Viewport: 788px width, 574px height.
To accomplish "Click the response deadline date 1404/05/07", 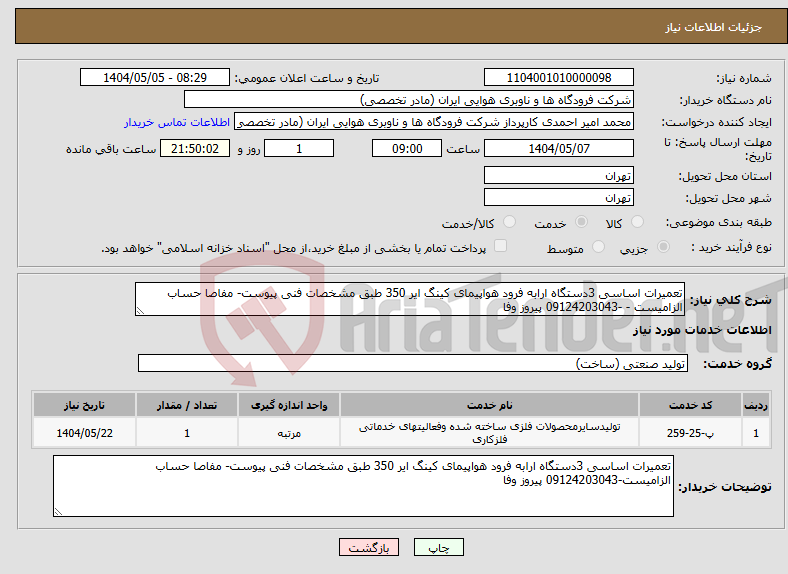I will pos(558,148).
